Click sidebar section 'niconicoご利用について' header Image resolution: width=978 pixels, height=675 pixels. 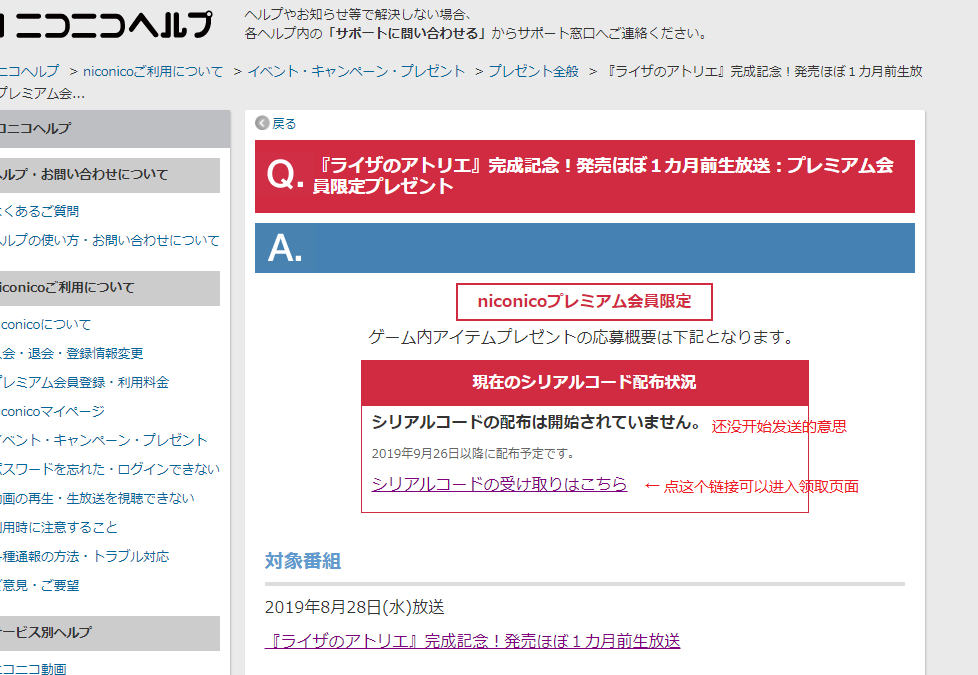pos(110,288)
